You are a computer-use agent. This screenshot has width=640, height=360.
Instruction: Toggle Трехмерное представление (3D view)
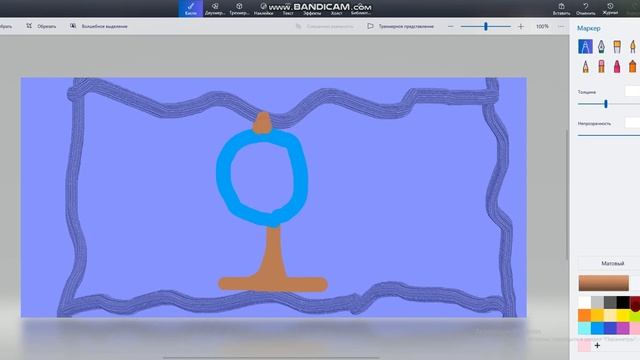(400, 26)
